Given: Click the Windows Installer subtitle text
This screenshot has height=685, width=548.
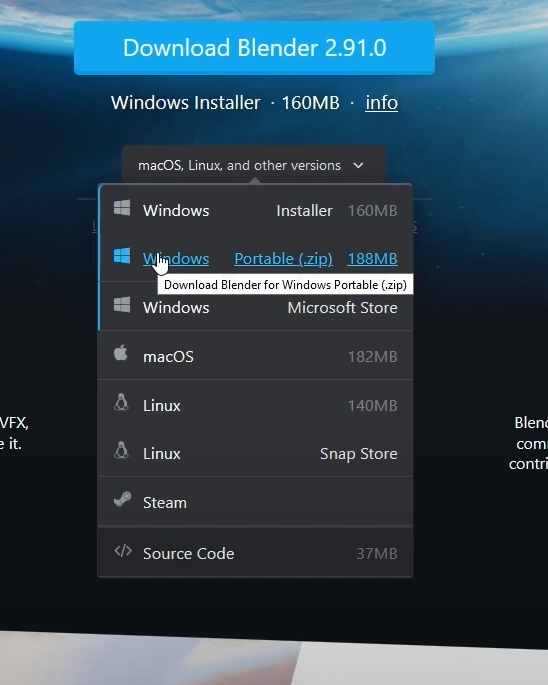Looking at the screenshot, I should (x=185, y=103).
